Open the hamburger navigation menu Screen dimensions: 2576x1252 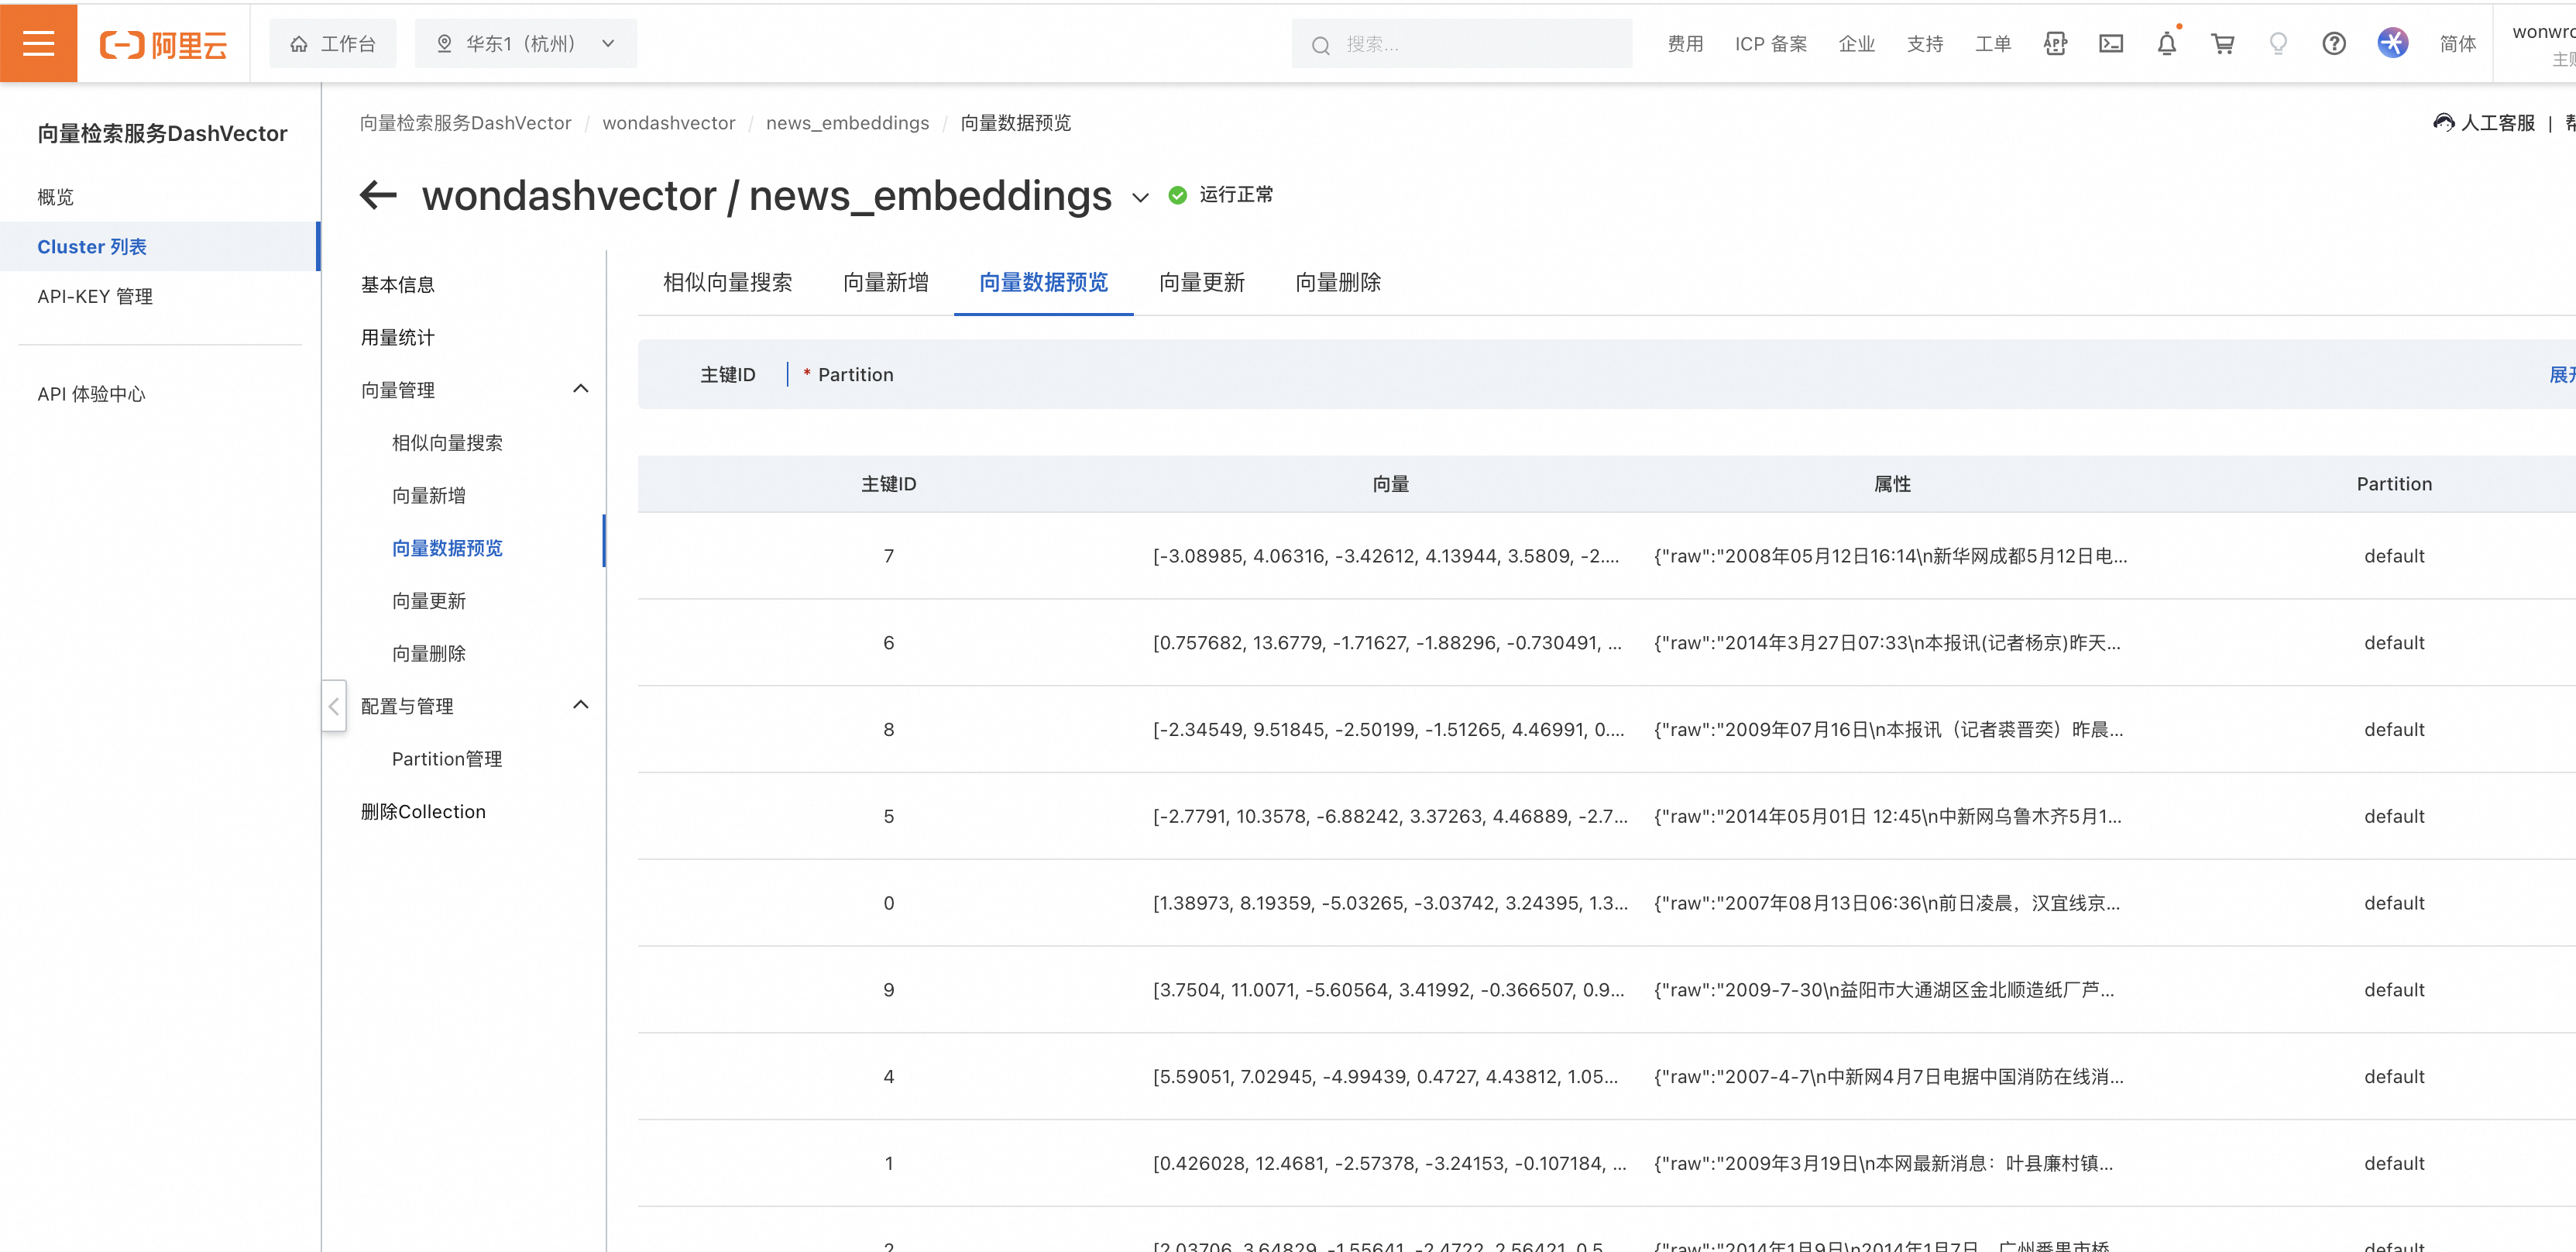[38, 42]
